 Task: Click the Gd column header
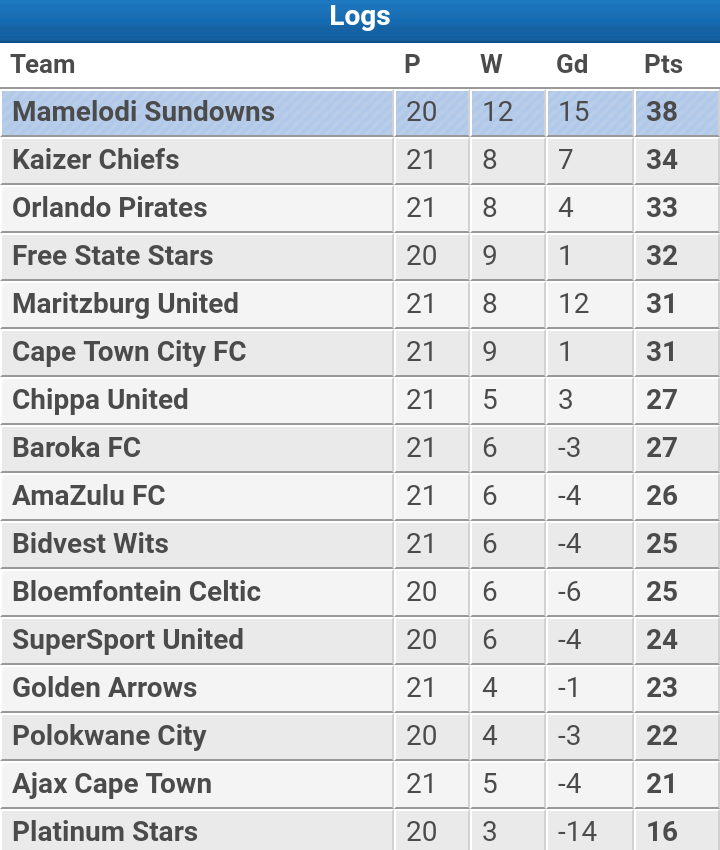point(572,65)
